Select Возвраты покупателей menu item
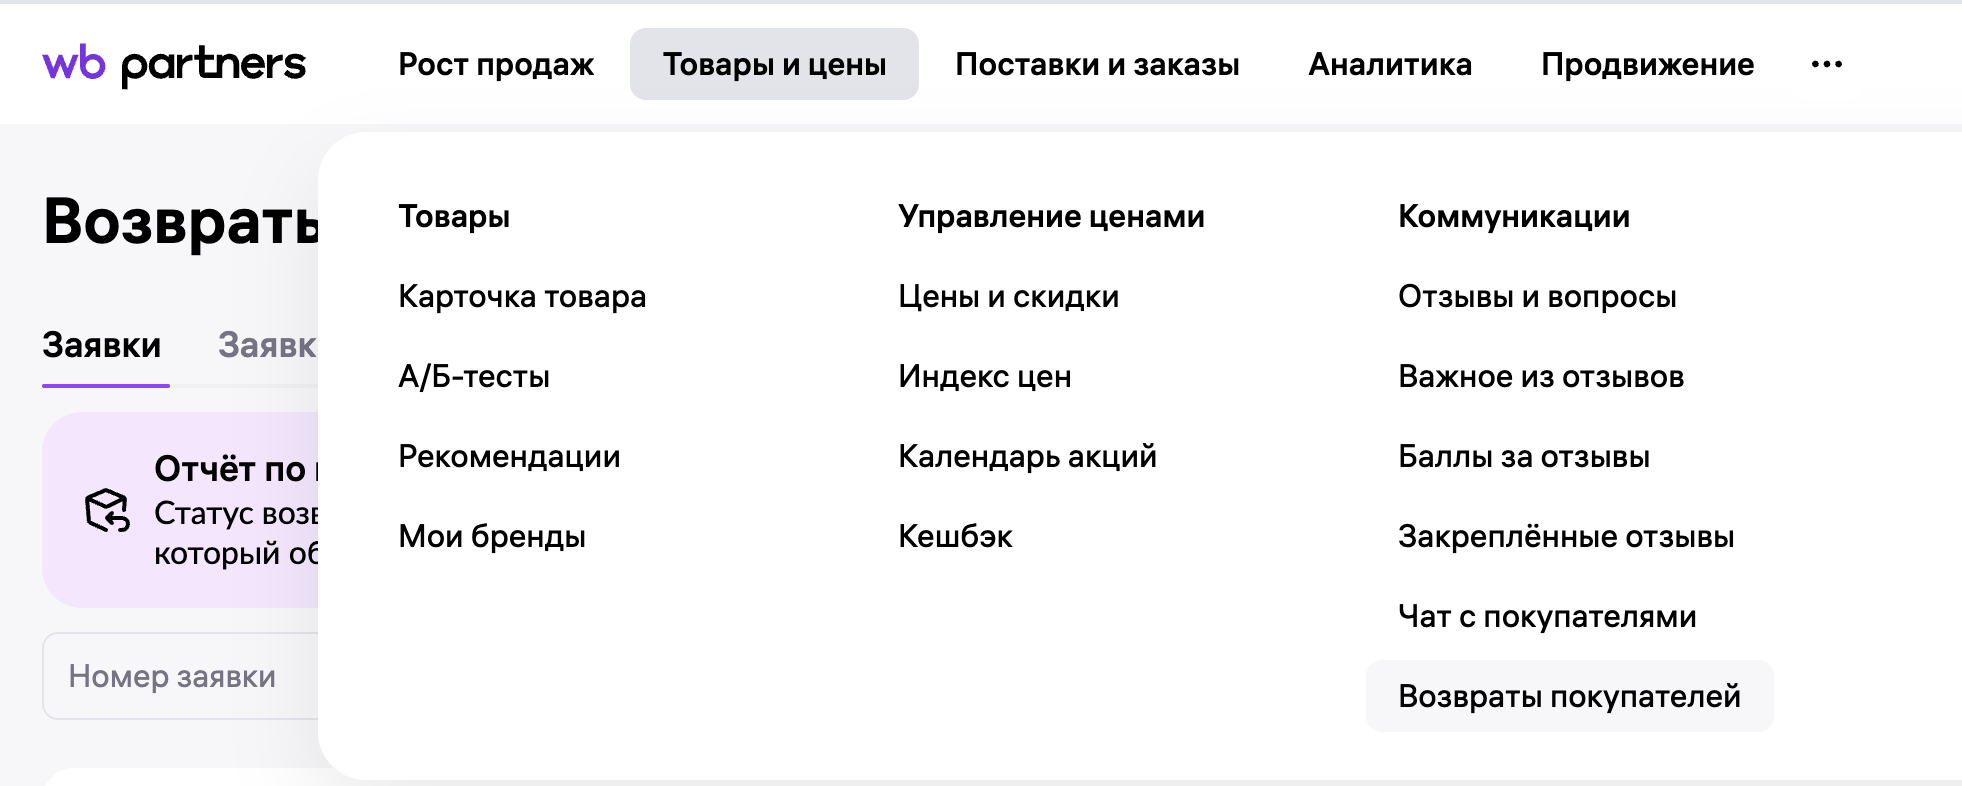 point(1569,696)
